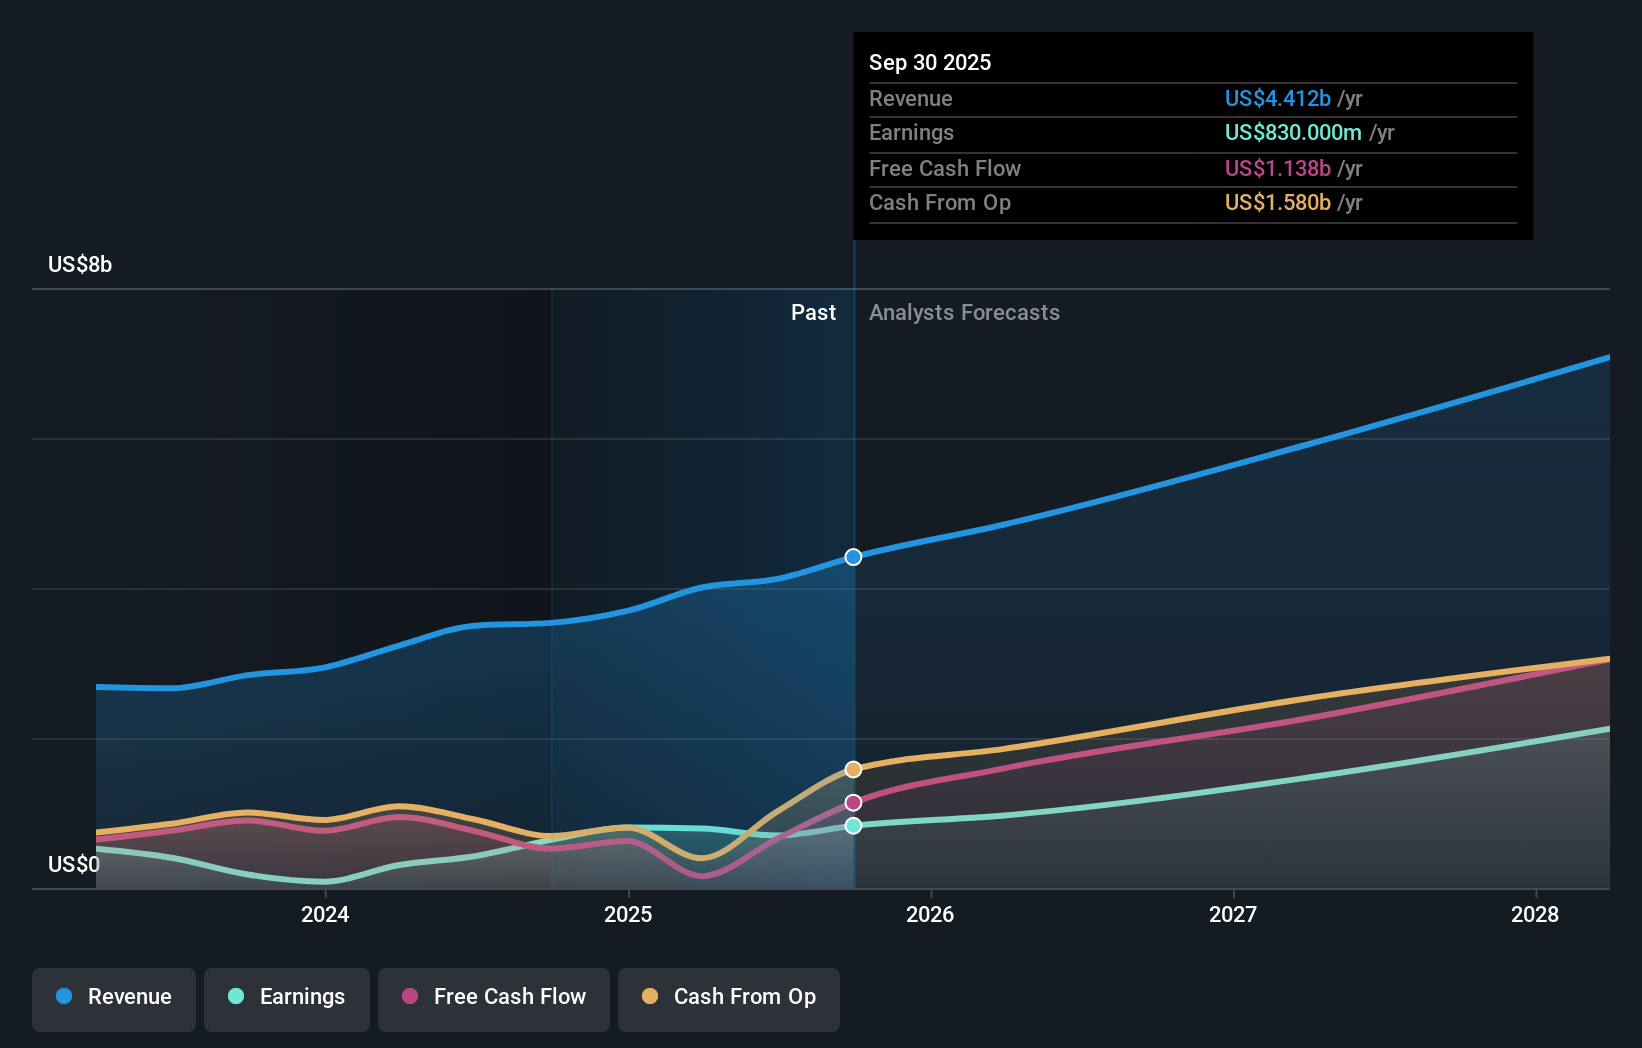Click the 2024 x-axis label
Image resolution: width=1642 pixels, height=1048 pixels.
pos(325,914)
